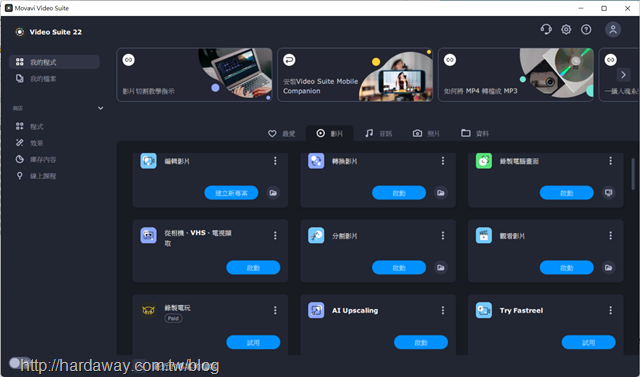Select 我的檔案 in the sidebar
The width and height of the screenshot is (640, 377).
[54, 78]
